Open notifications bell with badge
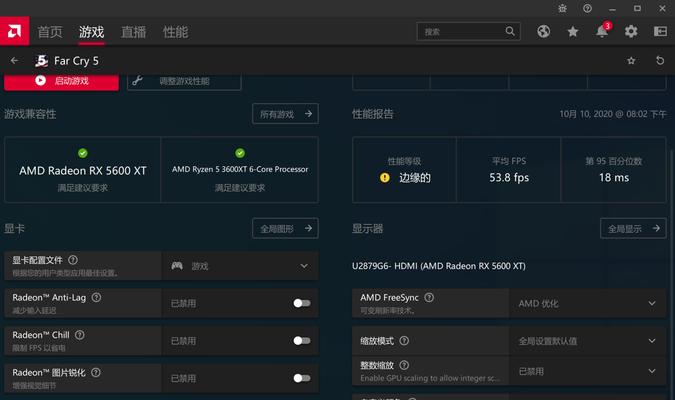 pyautogui.click(x=602, y=31)
